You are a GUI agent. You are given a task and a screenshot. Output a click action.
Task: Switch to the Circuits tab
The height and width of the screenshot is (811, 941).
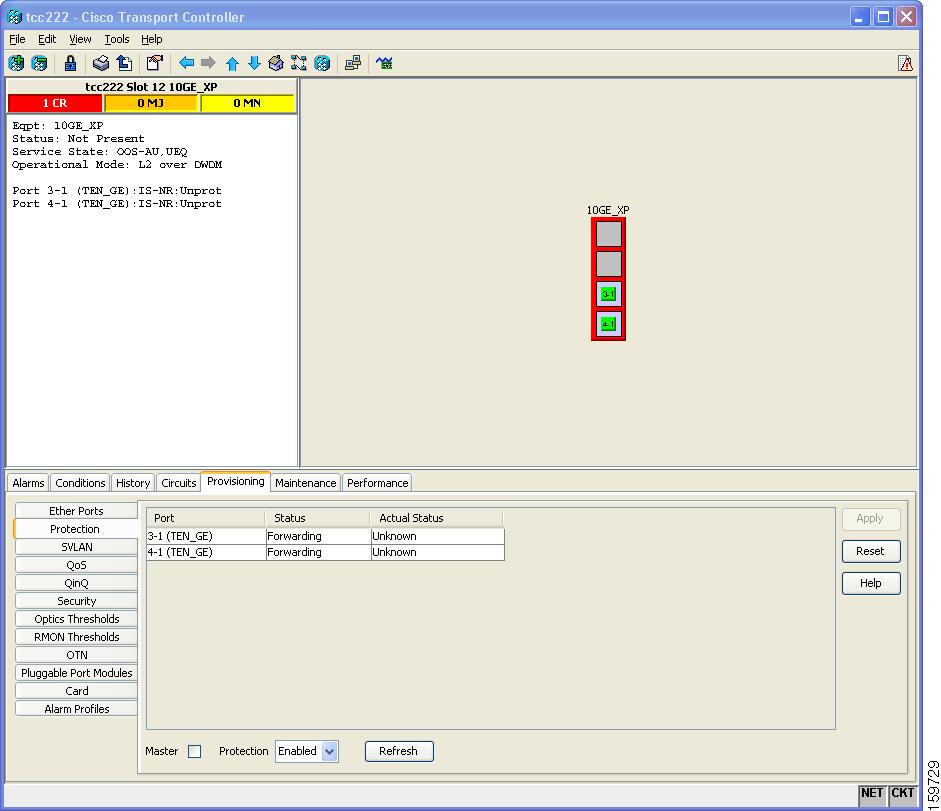coord(178,483)
